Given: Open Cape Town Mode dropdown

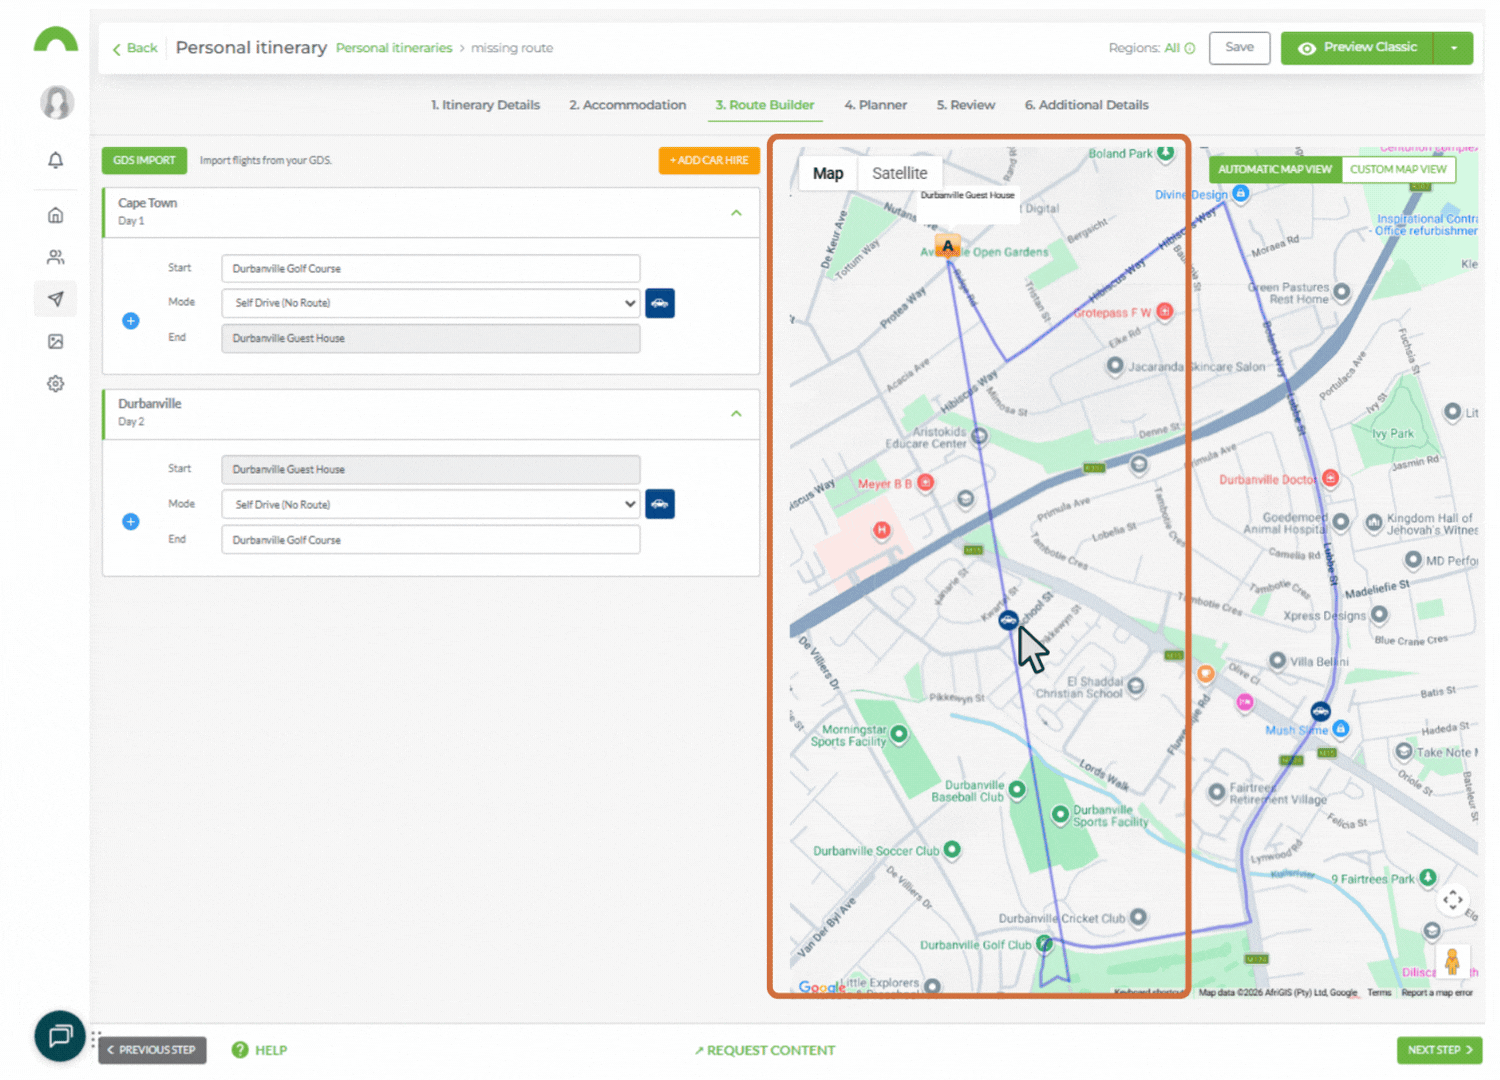Looking at the screenshot, I should (431, 303).
